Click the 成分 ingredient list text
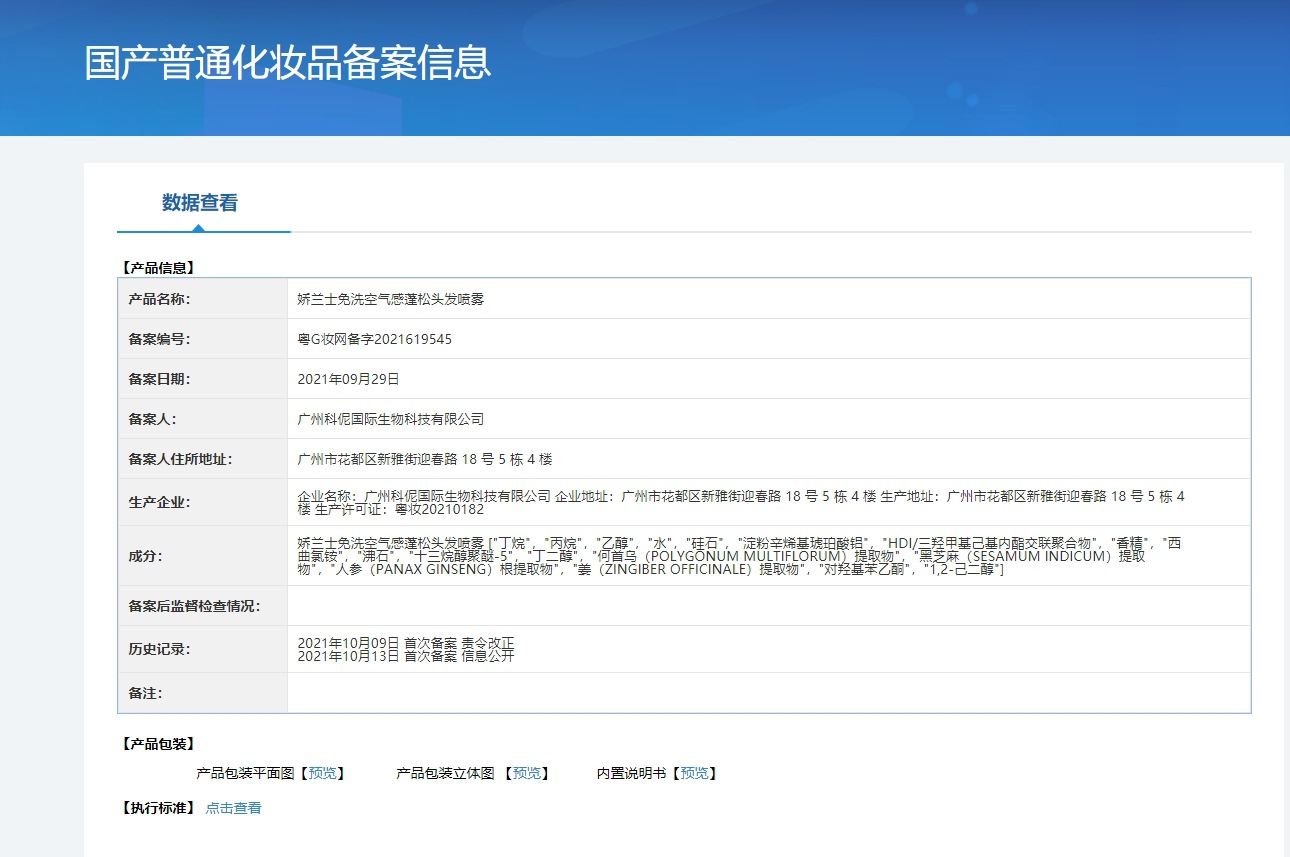1290x857 pixels. click(x=740, y=556)
